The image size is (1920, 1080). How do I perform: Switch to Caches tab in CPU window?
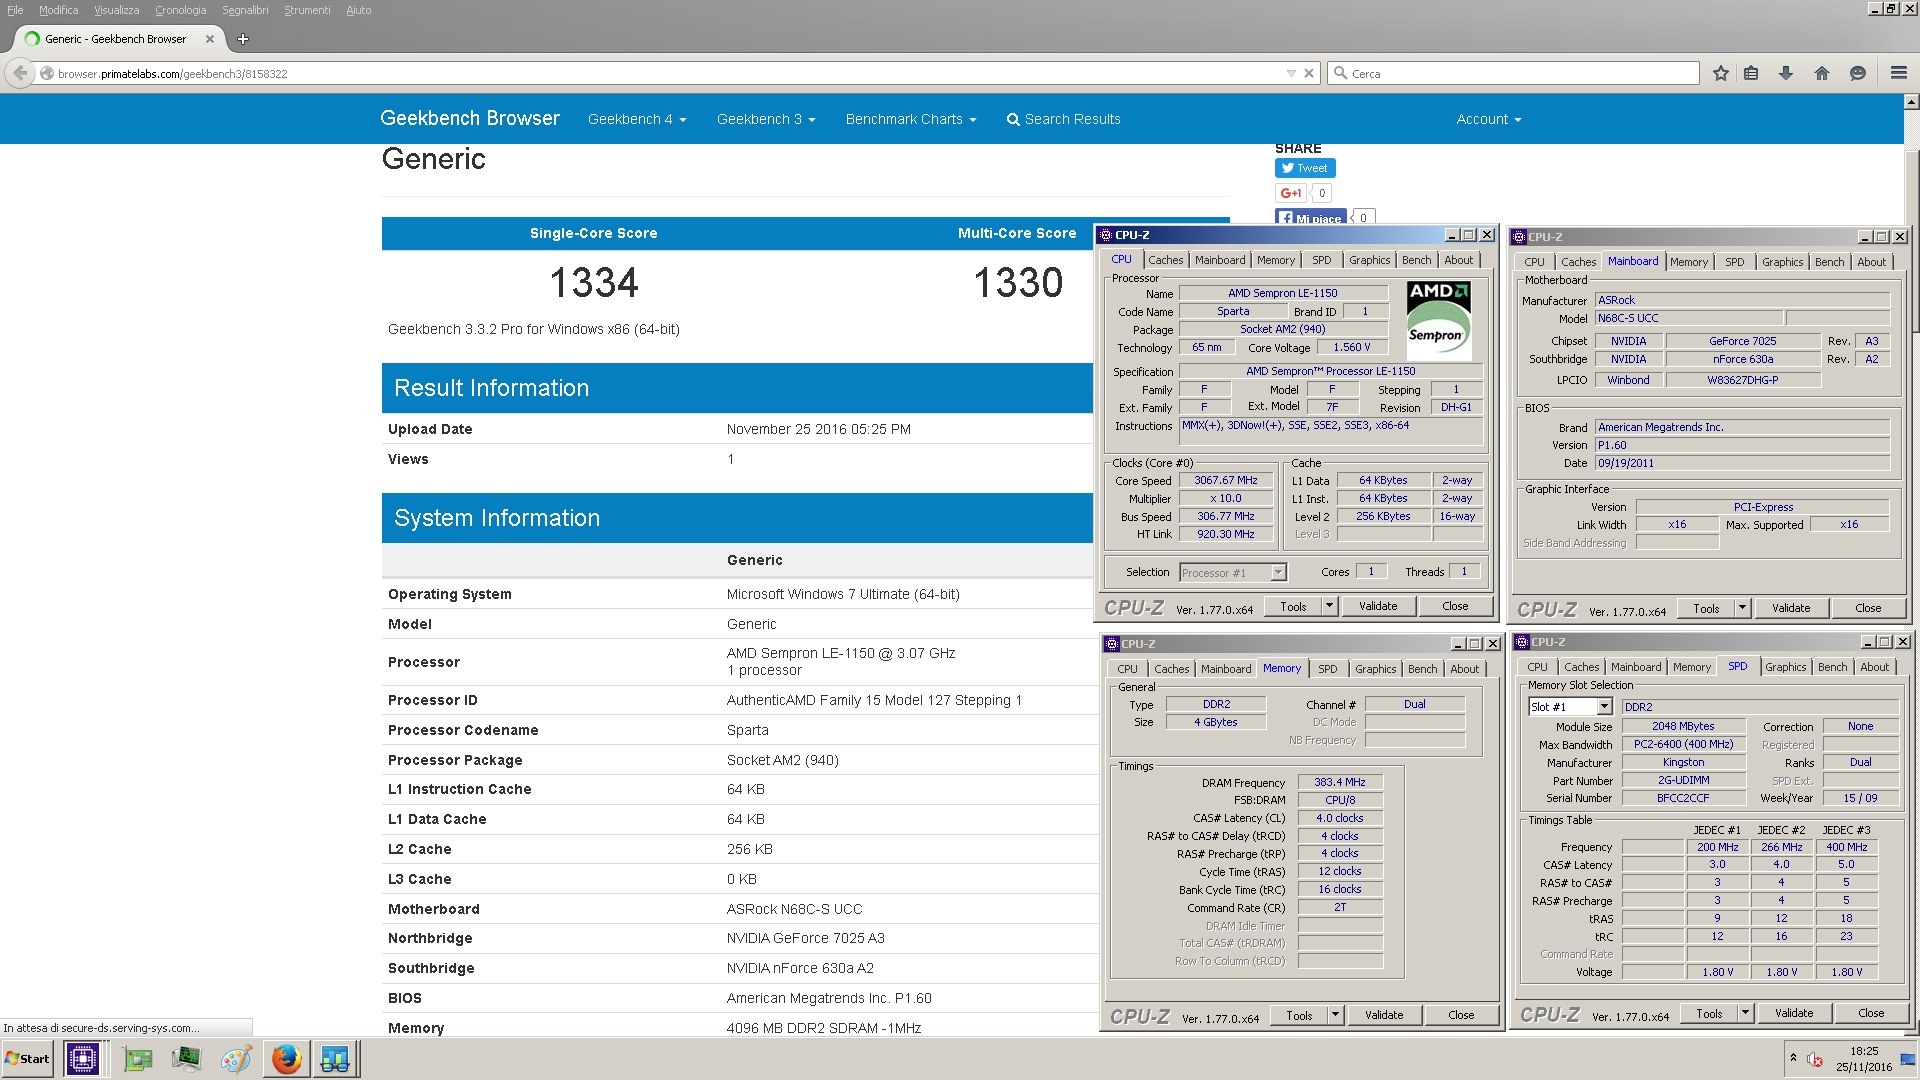tap(1165, 260)
